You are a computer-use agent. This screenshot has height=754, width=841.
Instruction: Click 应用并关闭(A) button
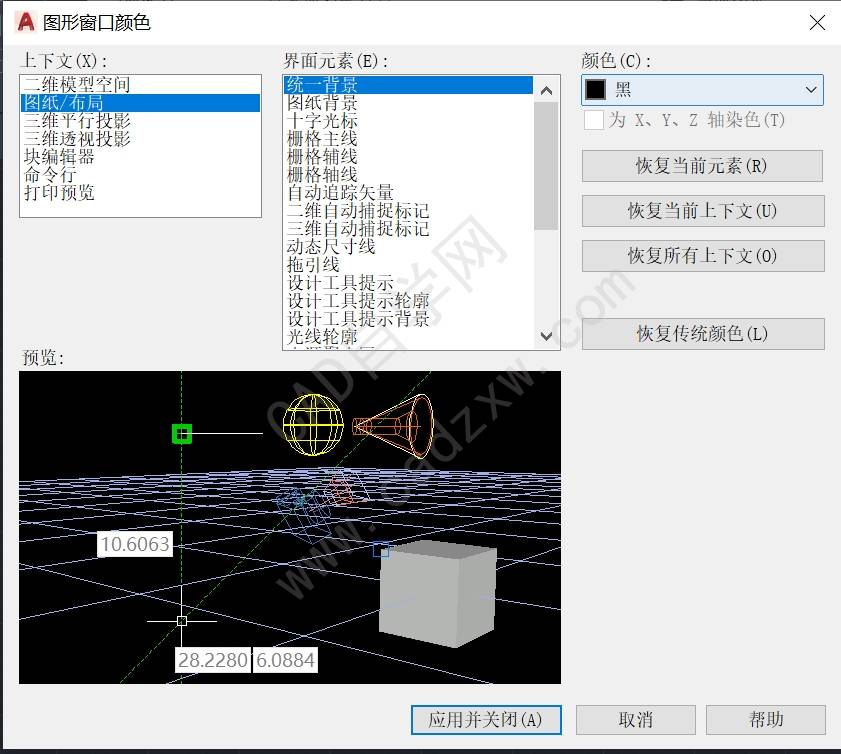point(485,720)
